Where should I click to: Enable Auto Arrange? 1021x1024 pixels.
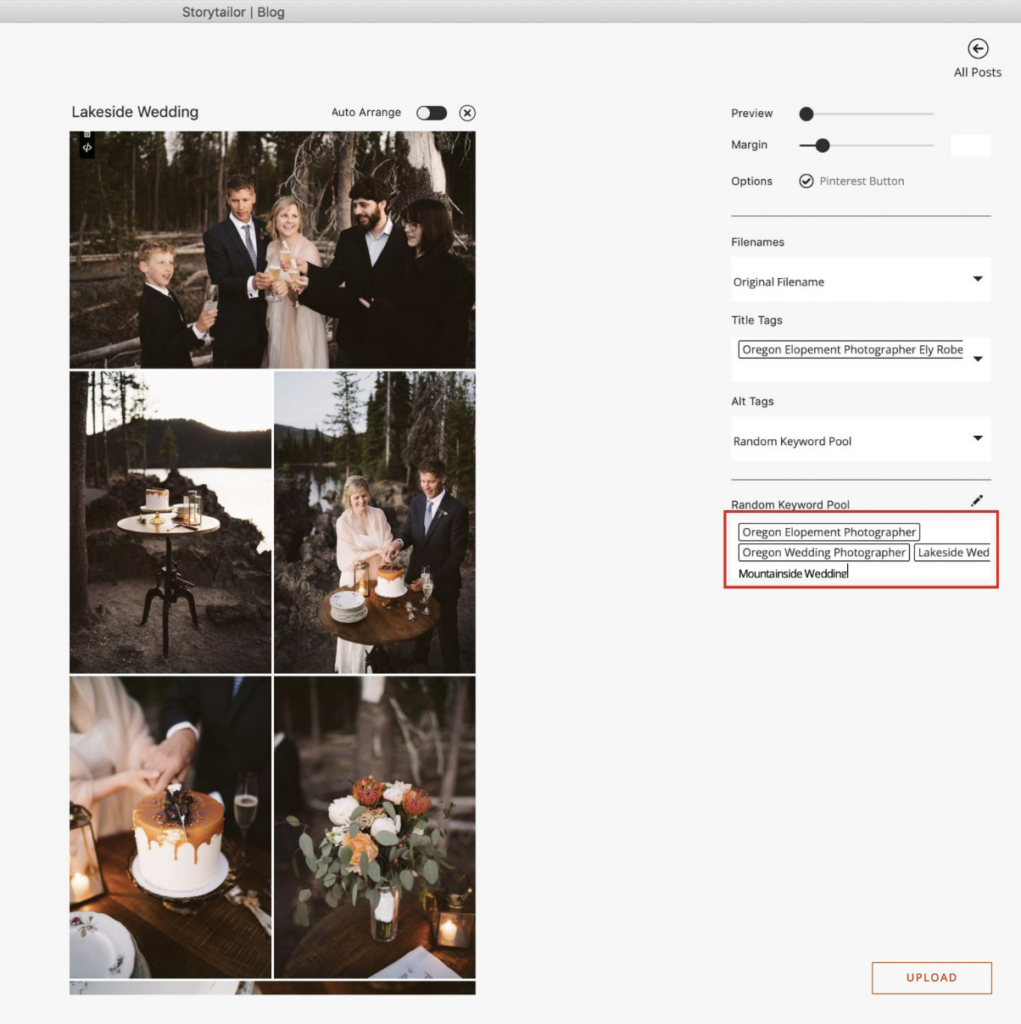(x=431, y=113)
